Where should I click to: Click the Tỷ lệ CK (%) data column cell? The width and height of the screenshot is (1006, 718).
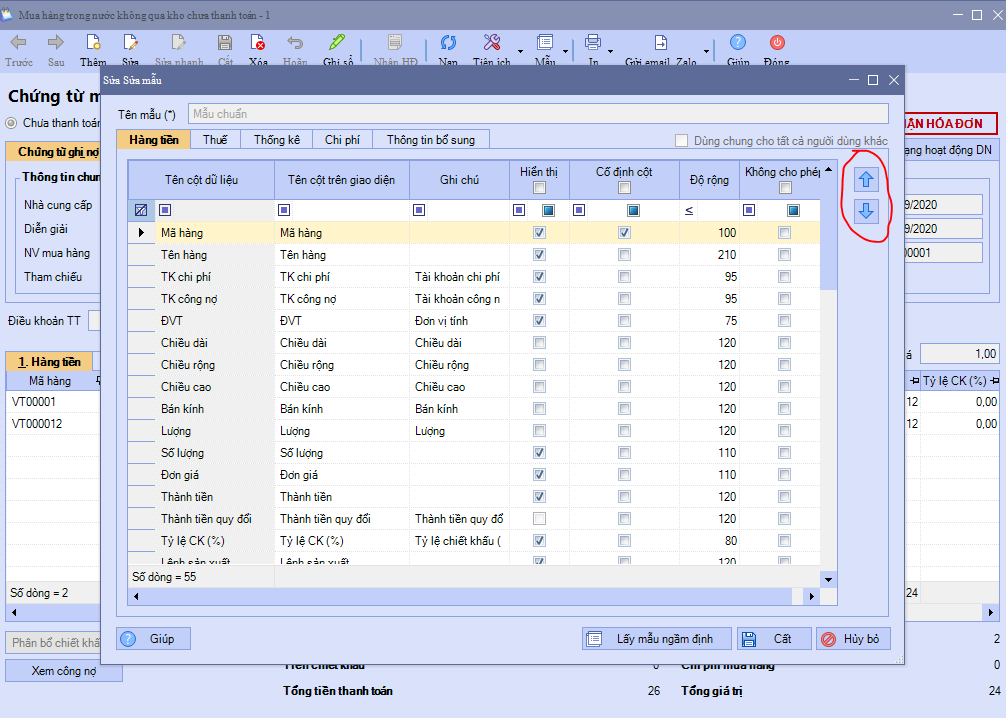point(215,541)
